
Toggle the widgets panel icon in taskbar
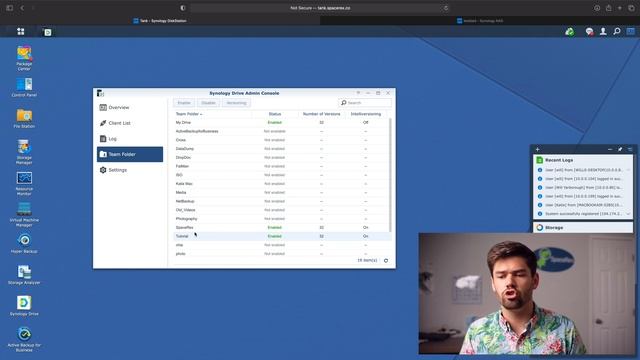tap(631, 31)
